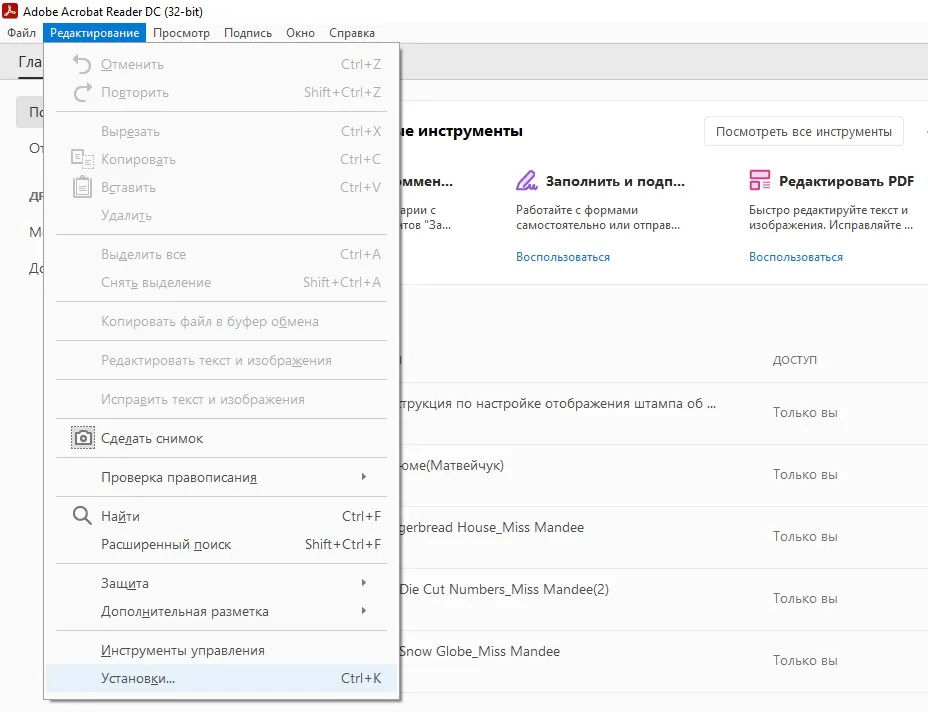Click Воспользоваться link under Редактировать PDF
Viewport: 928px width, 712px height.
click(795, 257)
